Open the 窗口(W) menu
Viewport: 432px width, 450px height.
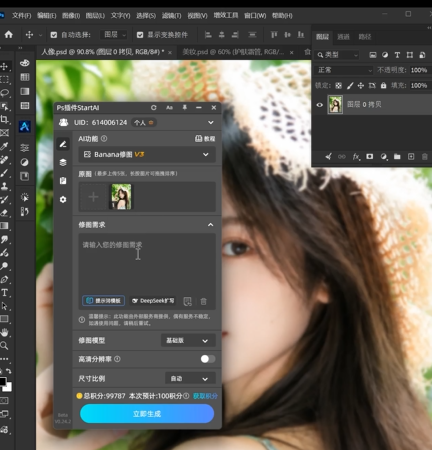pos(255,15)
